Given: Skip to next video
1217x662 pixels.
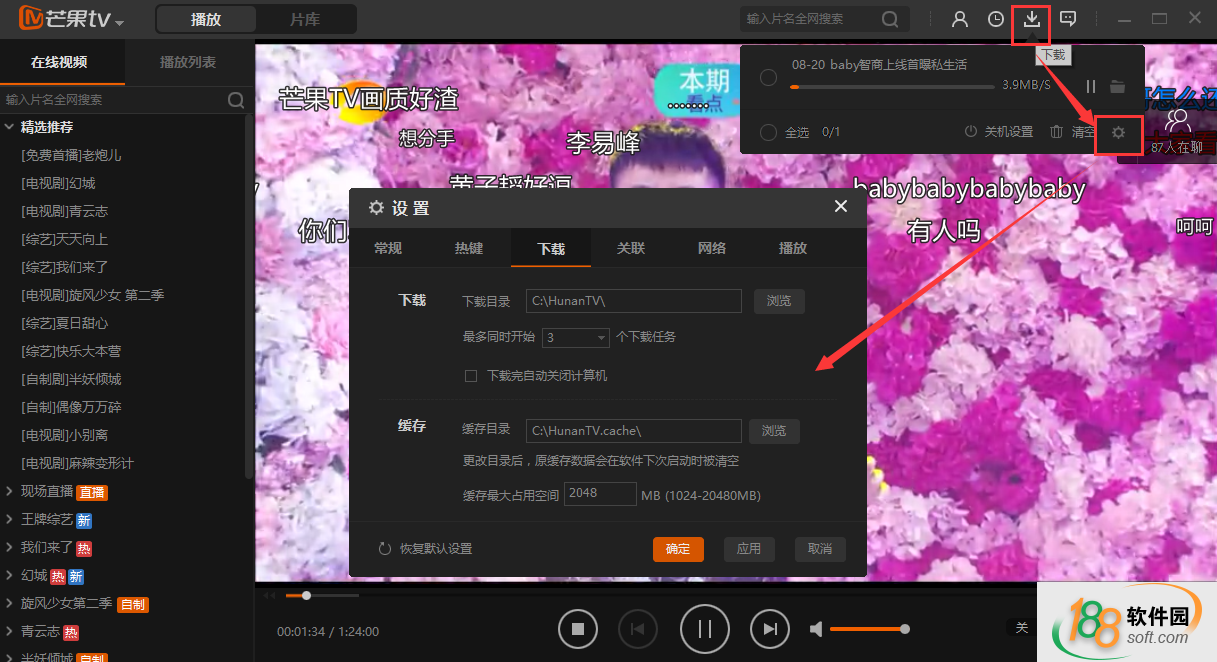Looking at the screenshot, I should pos(769,629).
